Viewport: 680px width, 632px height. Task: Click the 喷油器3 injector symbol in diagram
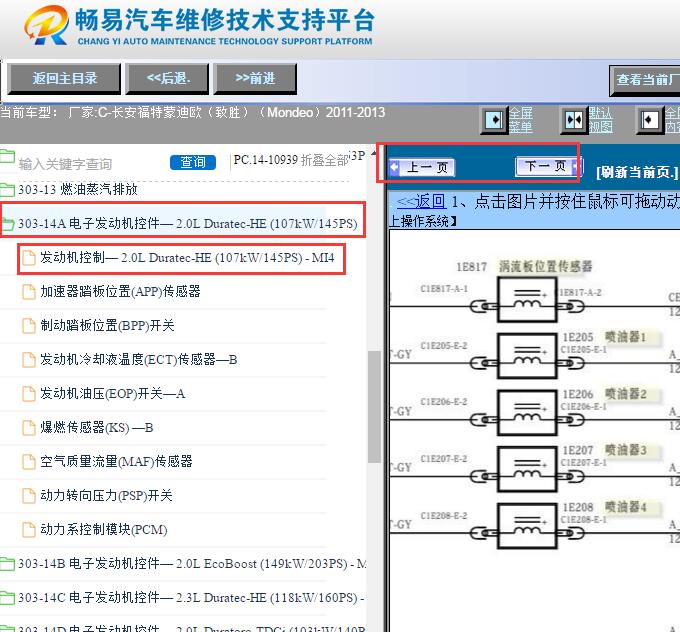pos(527,469)
